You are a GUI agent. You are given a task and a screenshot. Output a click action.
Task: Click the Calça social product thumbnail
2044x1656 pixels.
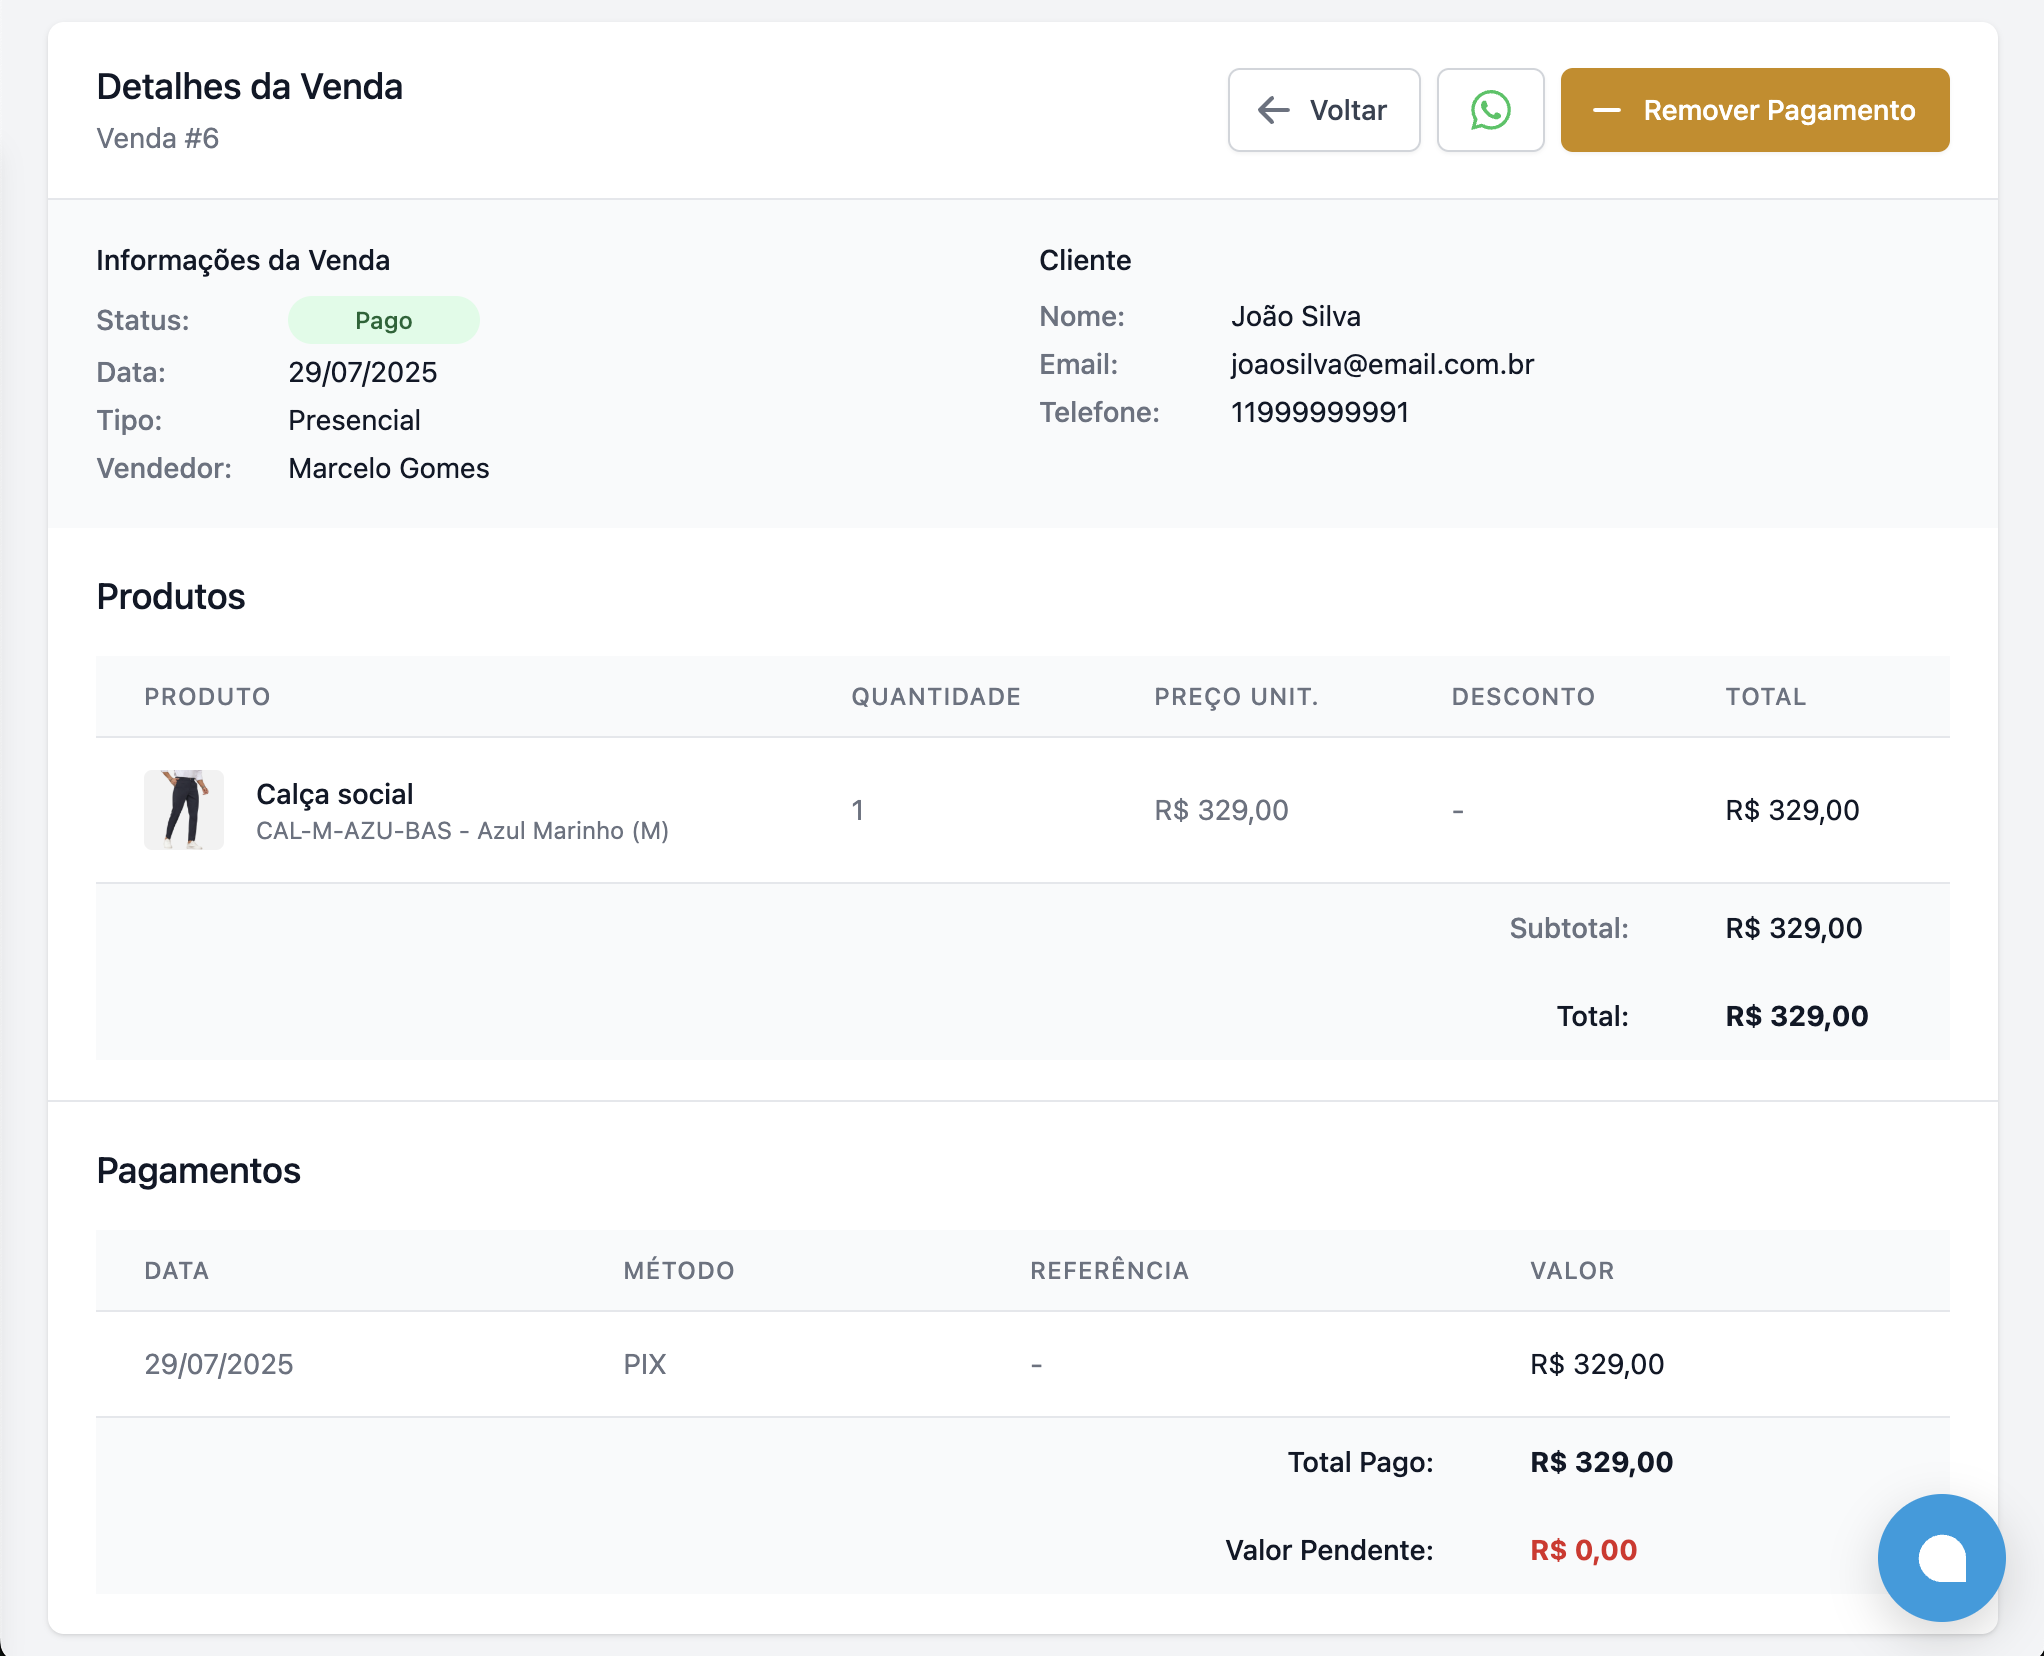coord(184,810)
